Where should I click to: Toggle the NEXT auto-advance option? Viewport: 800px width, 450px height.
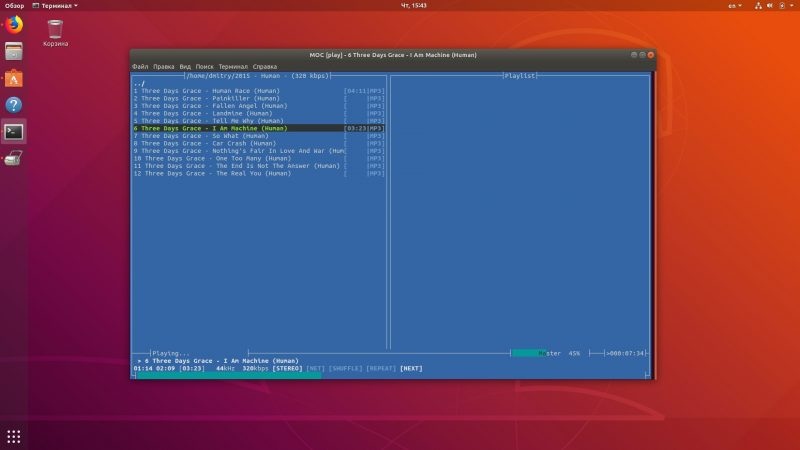click(x=411, y=368)
